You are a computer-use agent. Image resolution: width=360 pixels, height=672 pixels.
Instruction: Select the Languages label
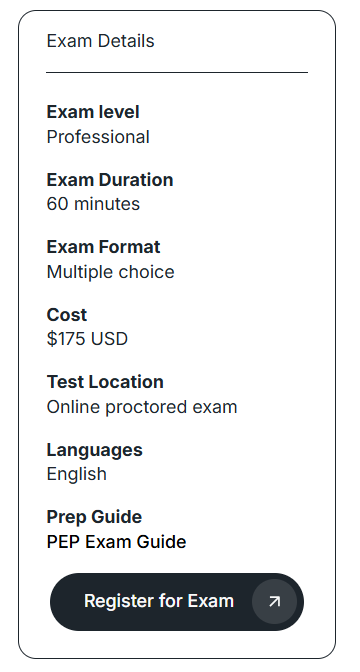coord(94,450)
